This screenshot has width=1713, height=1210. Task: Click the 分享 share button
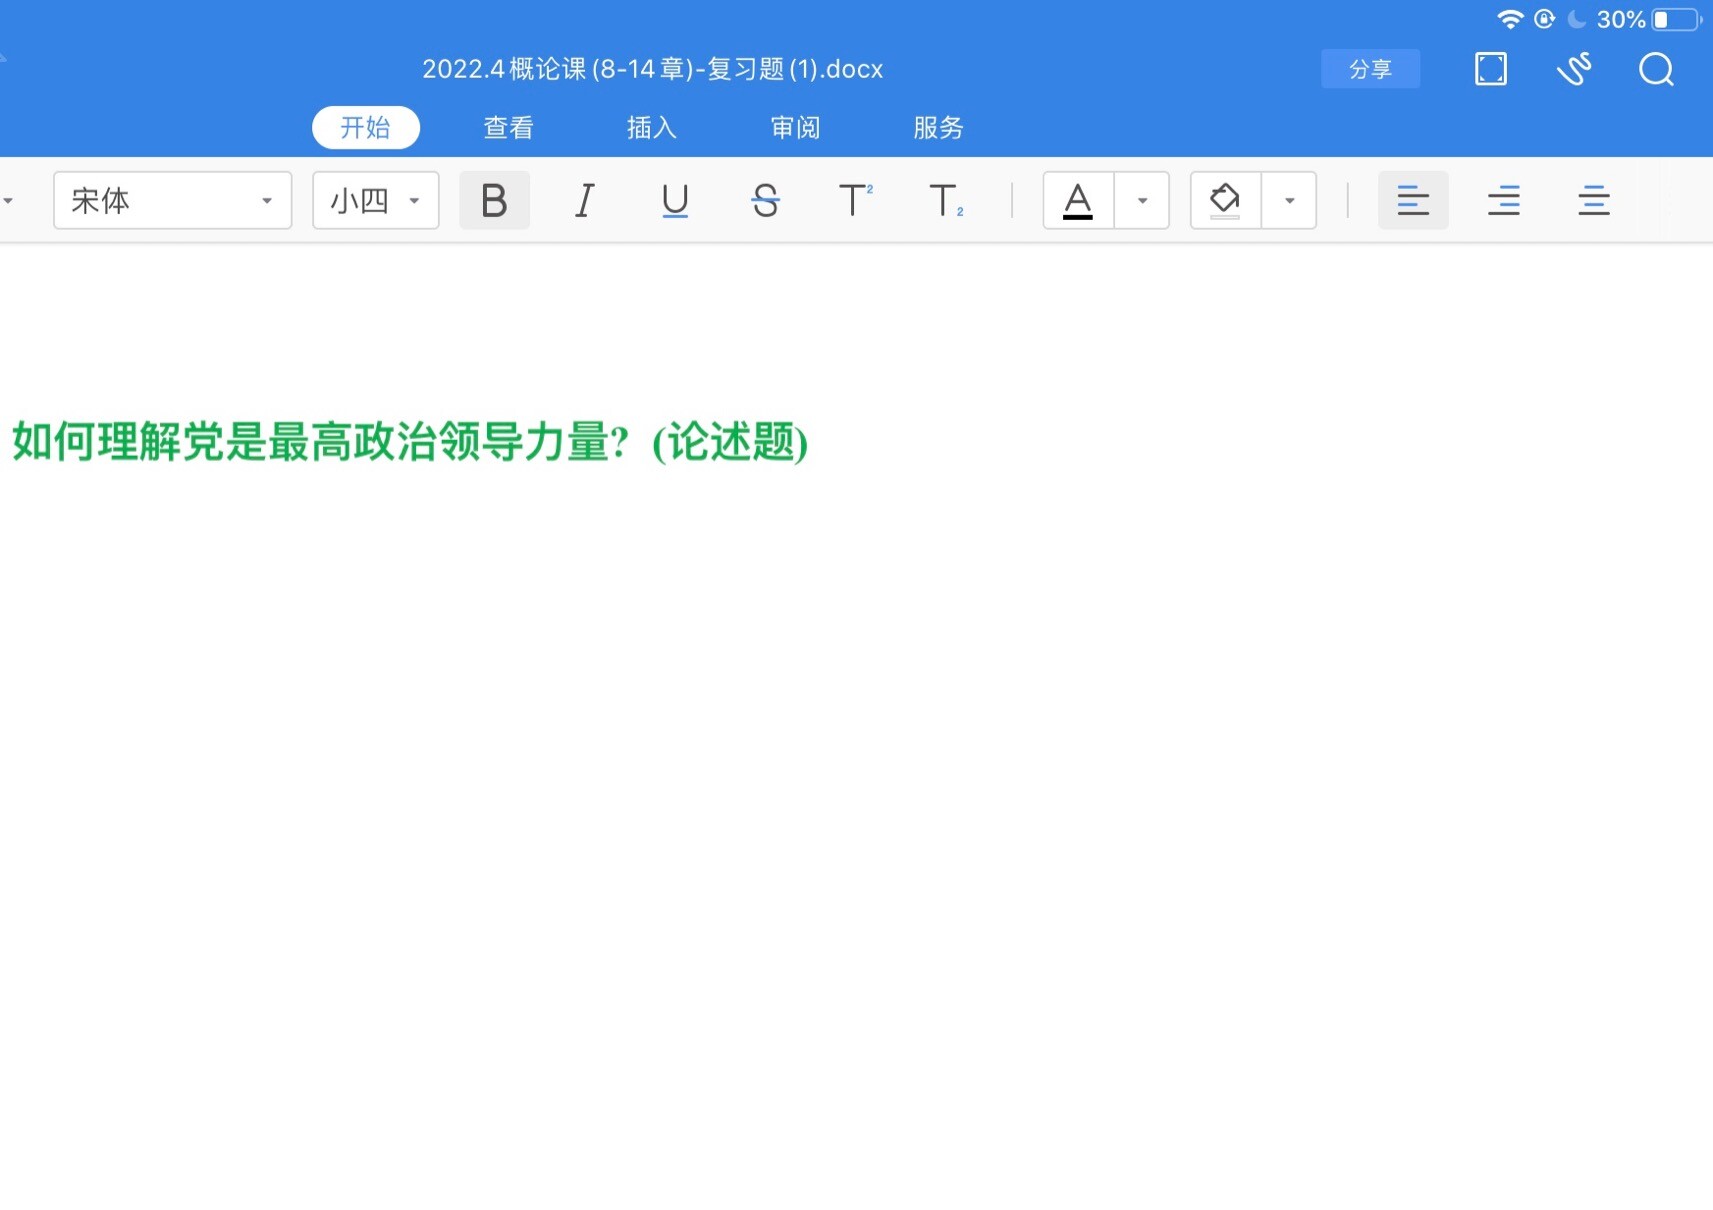[x=1370, y=69]
